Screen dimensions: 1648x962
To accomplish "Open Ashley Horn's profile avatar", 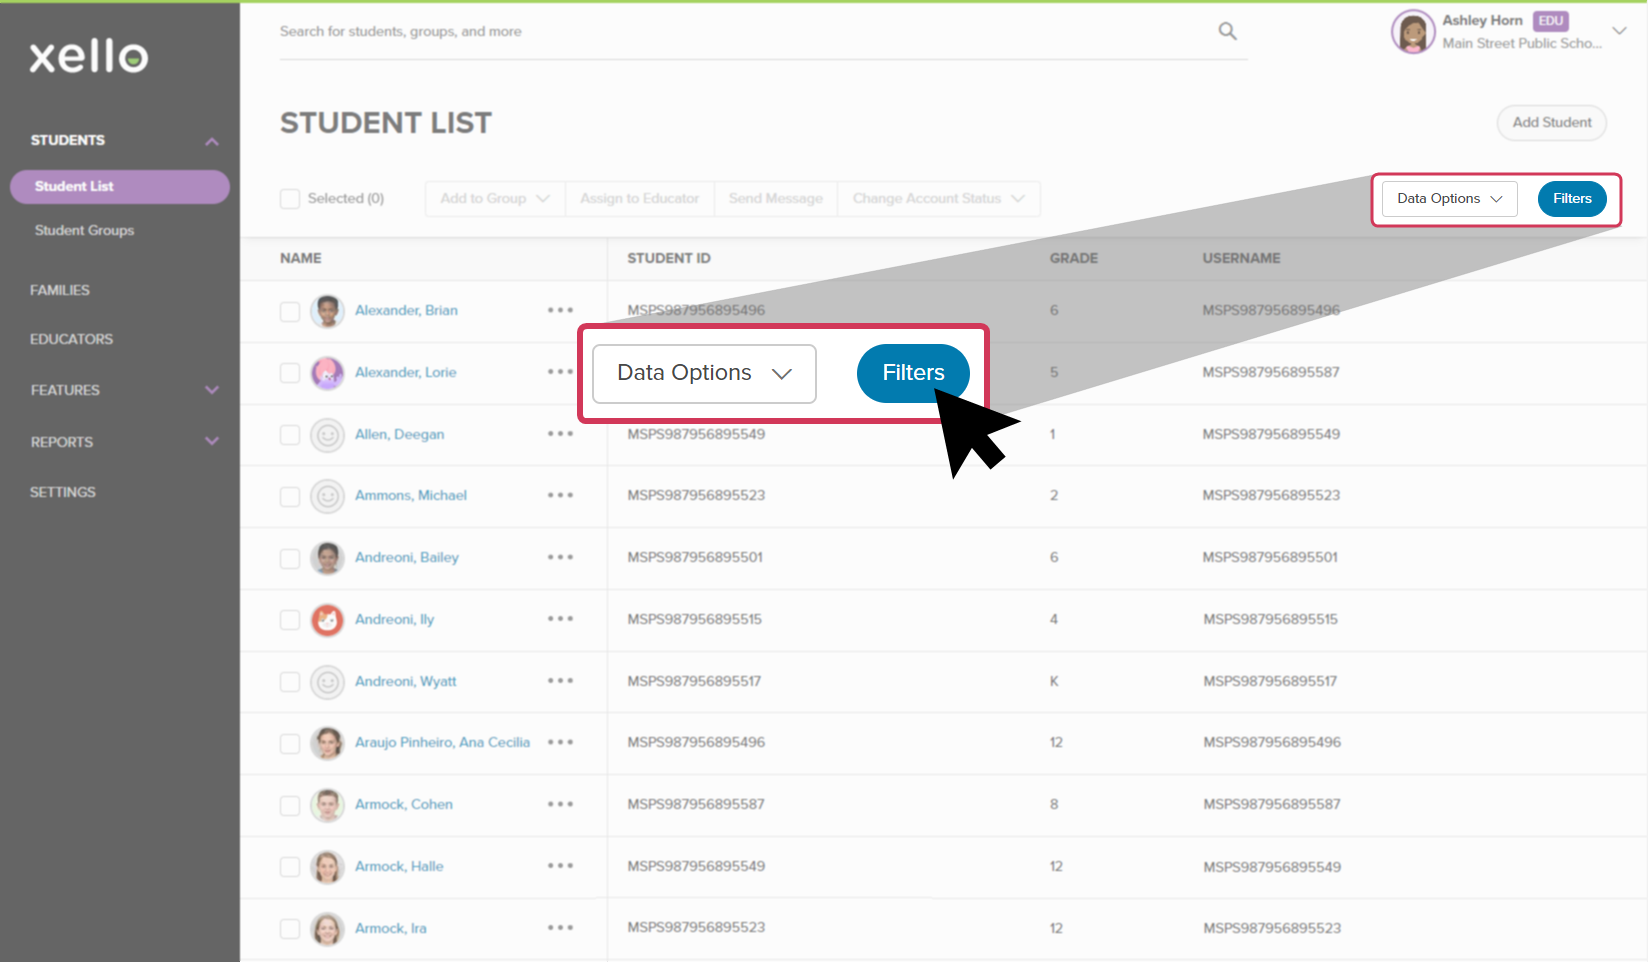I will coord(1412,32).
